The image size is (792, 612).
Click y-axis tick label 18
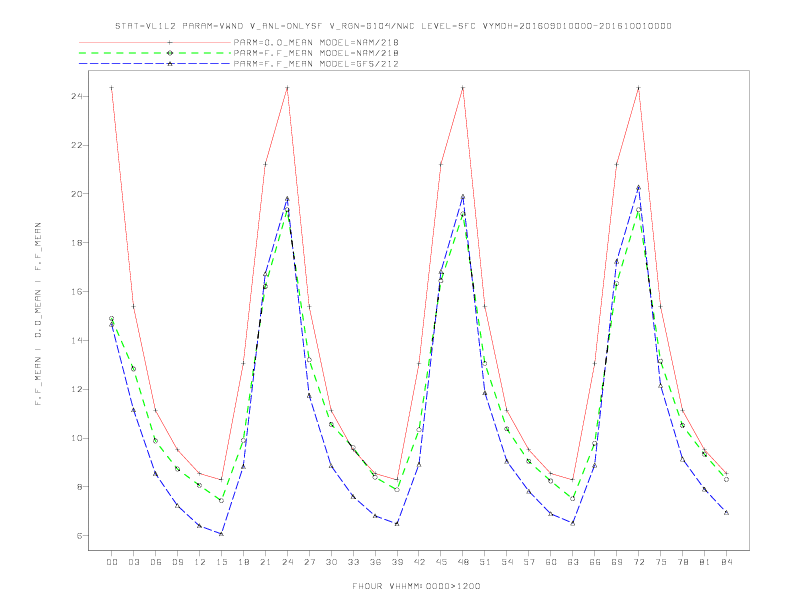tap(77, 242)
